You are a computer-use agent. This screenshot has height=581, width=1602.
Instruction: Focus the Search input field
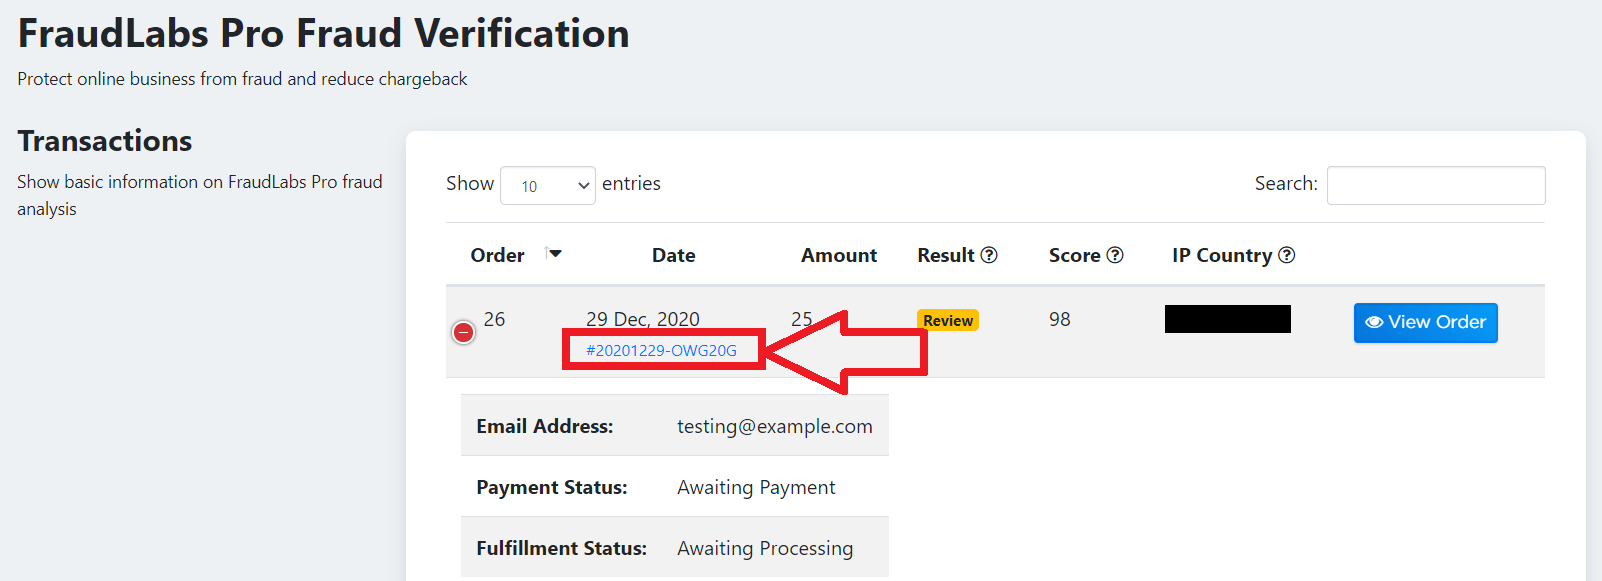tap(1436, 185)
